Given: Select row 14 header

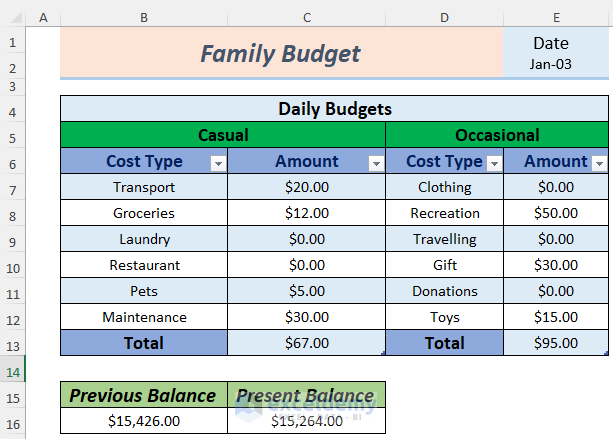Looking at the screenshot, I should coord(12,371).
